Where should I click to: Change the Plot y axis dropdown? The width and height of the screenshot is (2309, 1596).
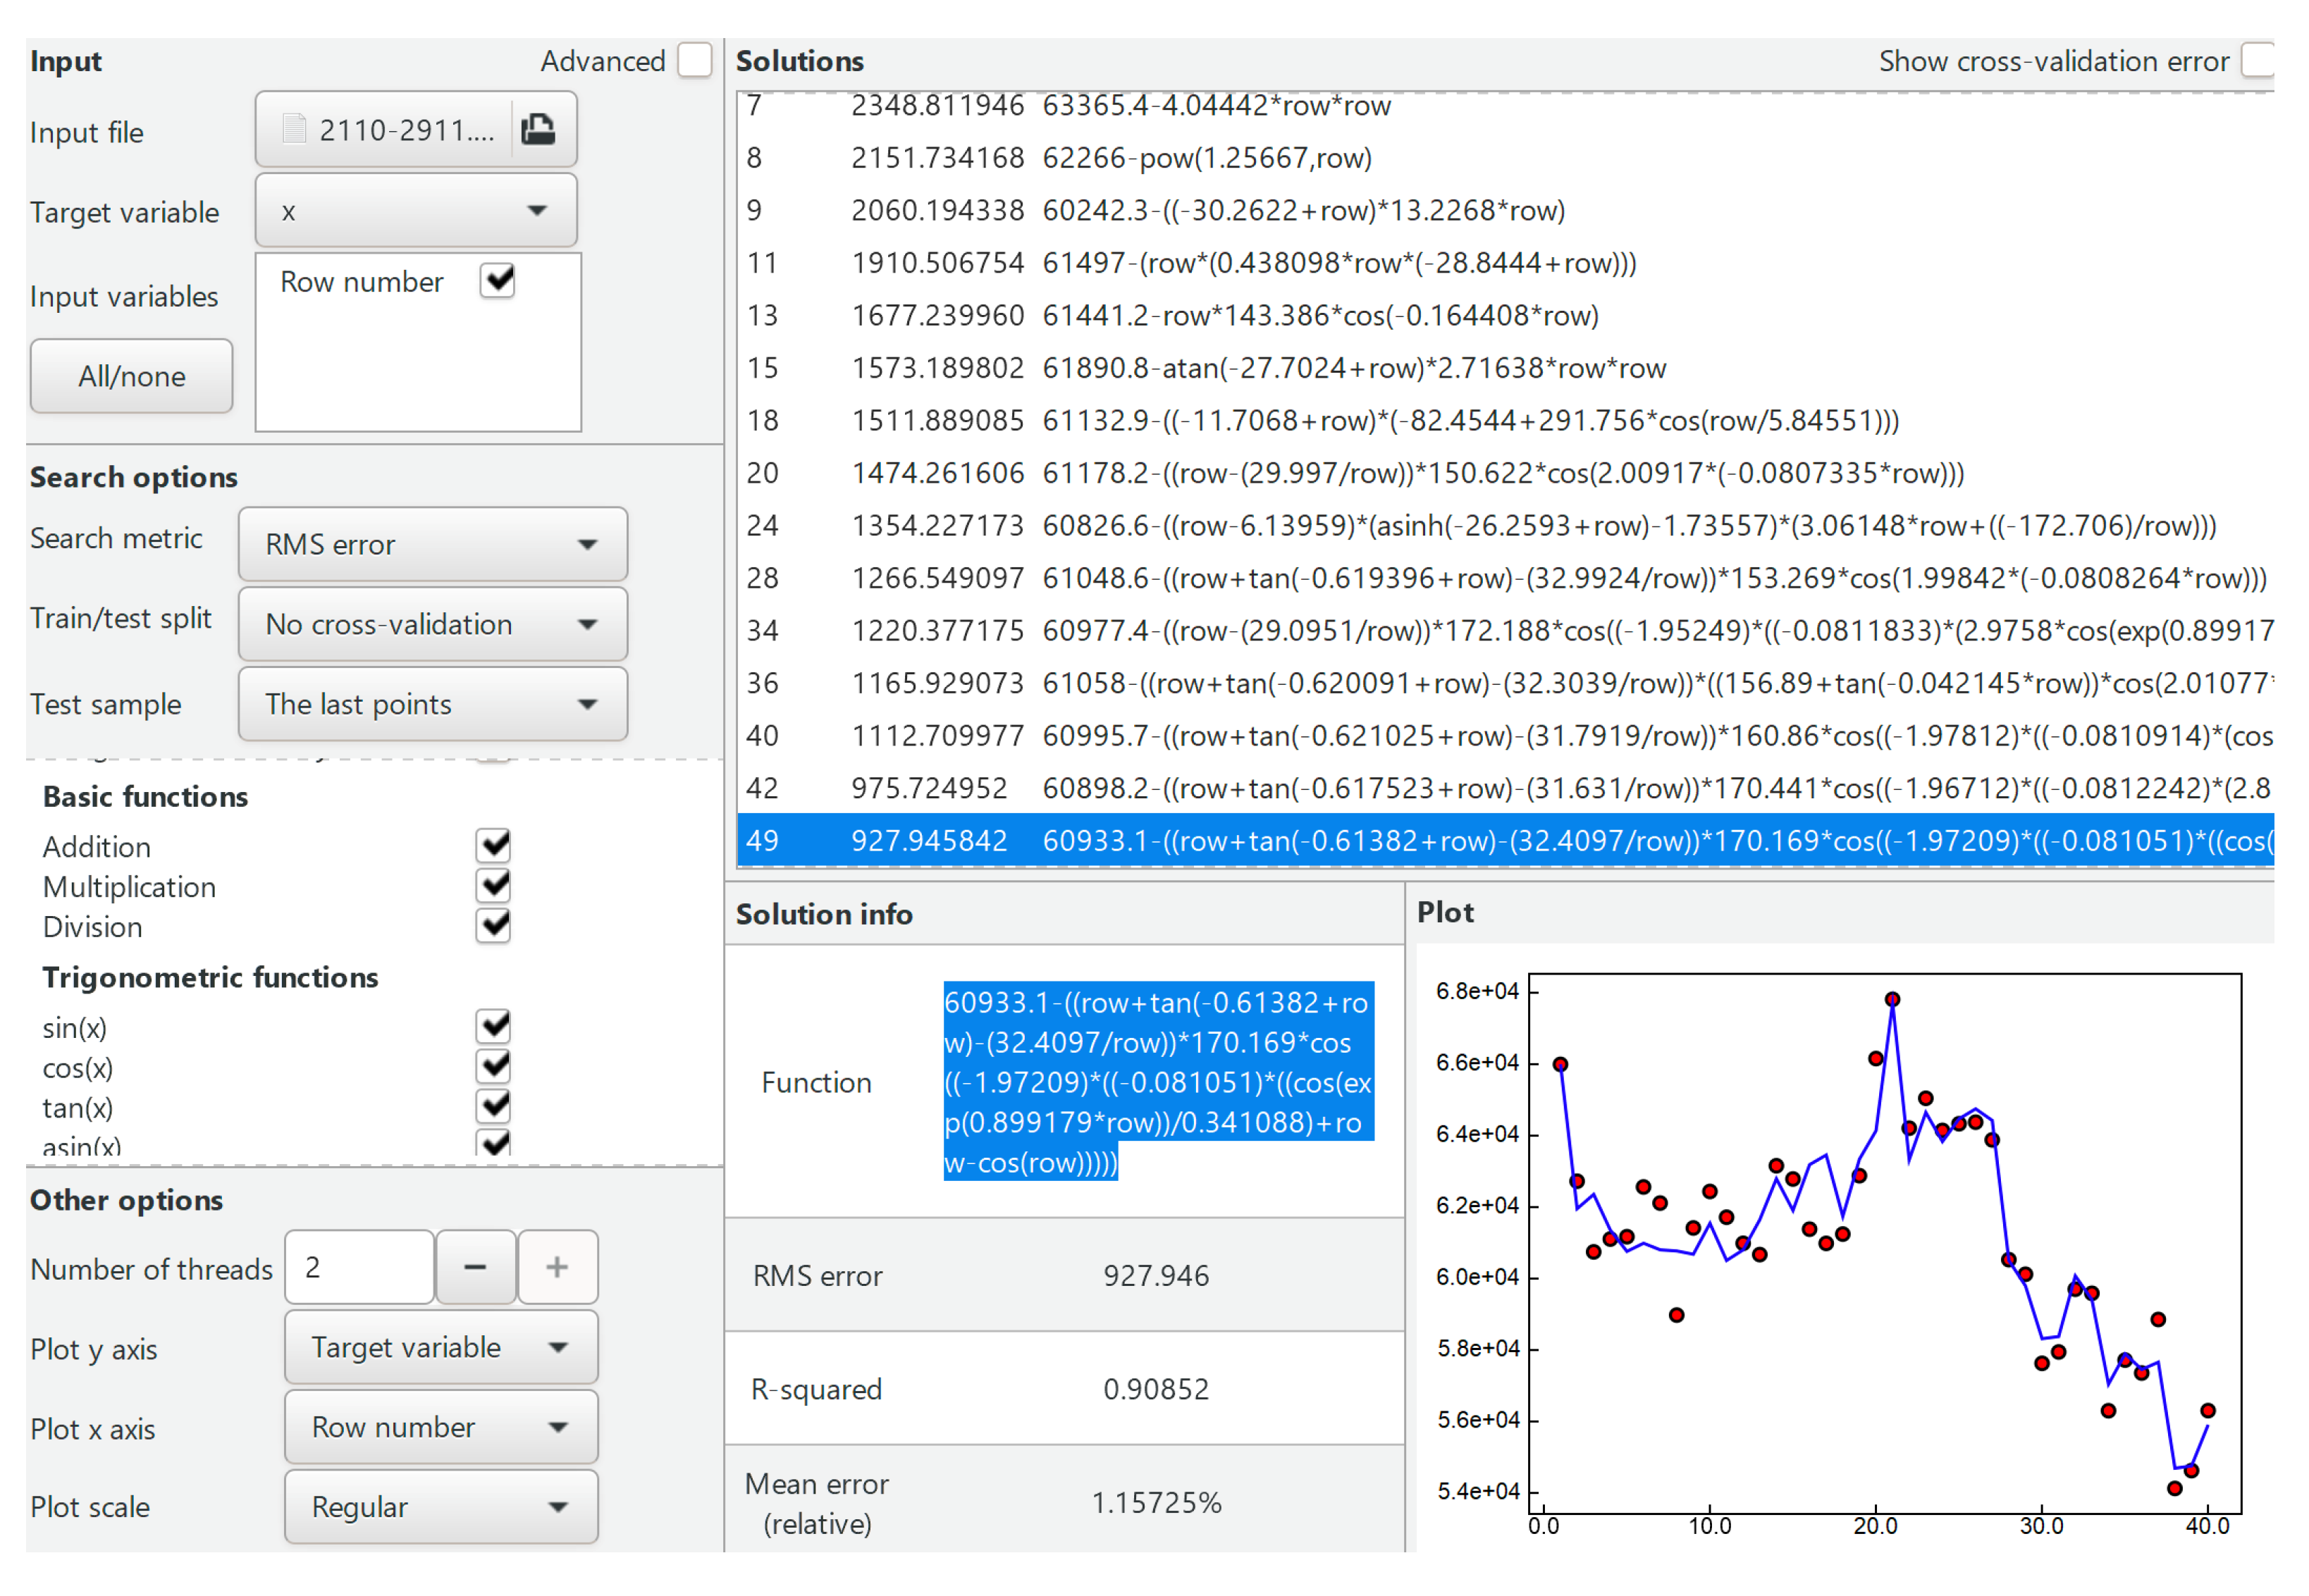(x=441, y=1348)
